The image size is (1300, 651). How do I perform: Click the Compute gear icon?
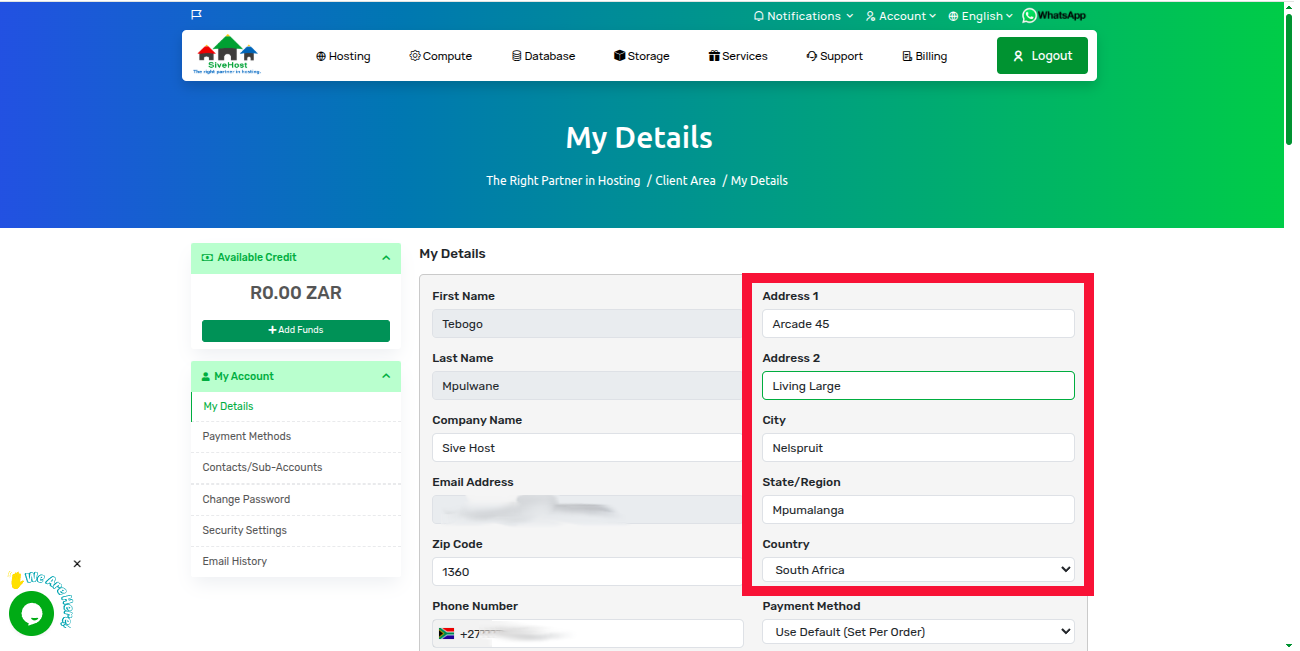tap(414, 56)
